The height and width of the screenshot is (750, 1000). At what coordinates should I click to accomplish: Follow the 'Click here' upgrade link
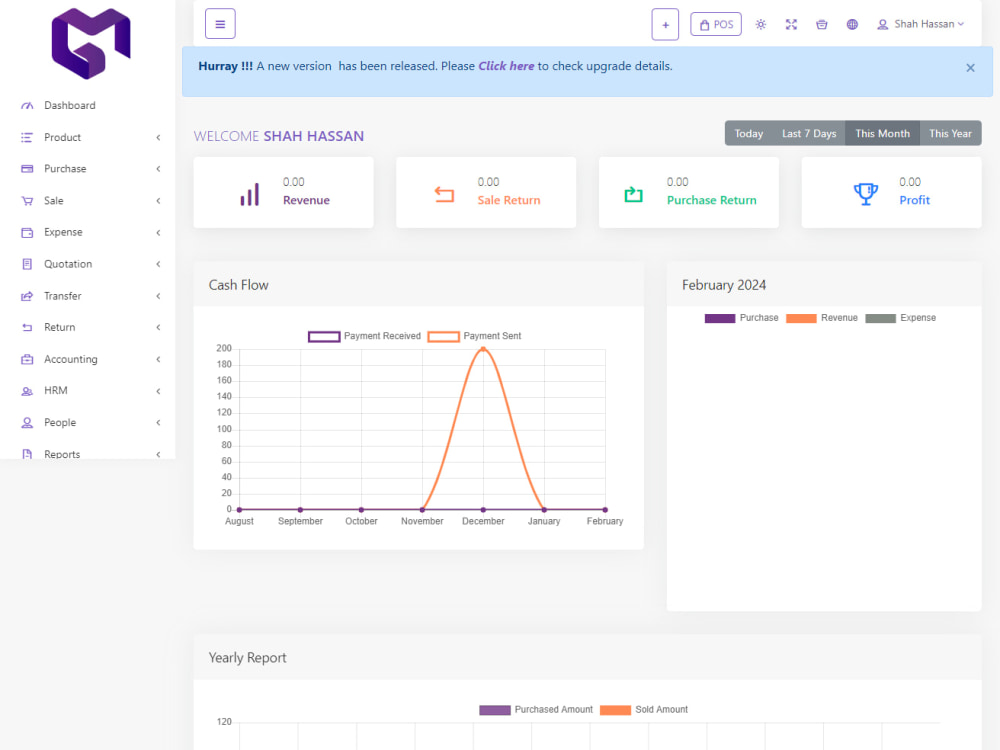pos(506,66)
